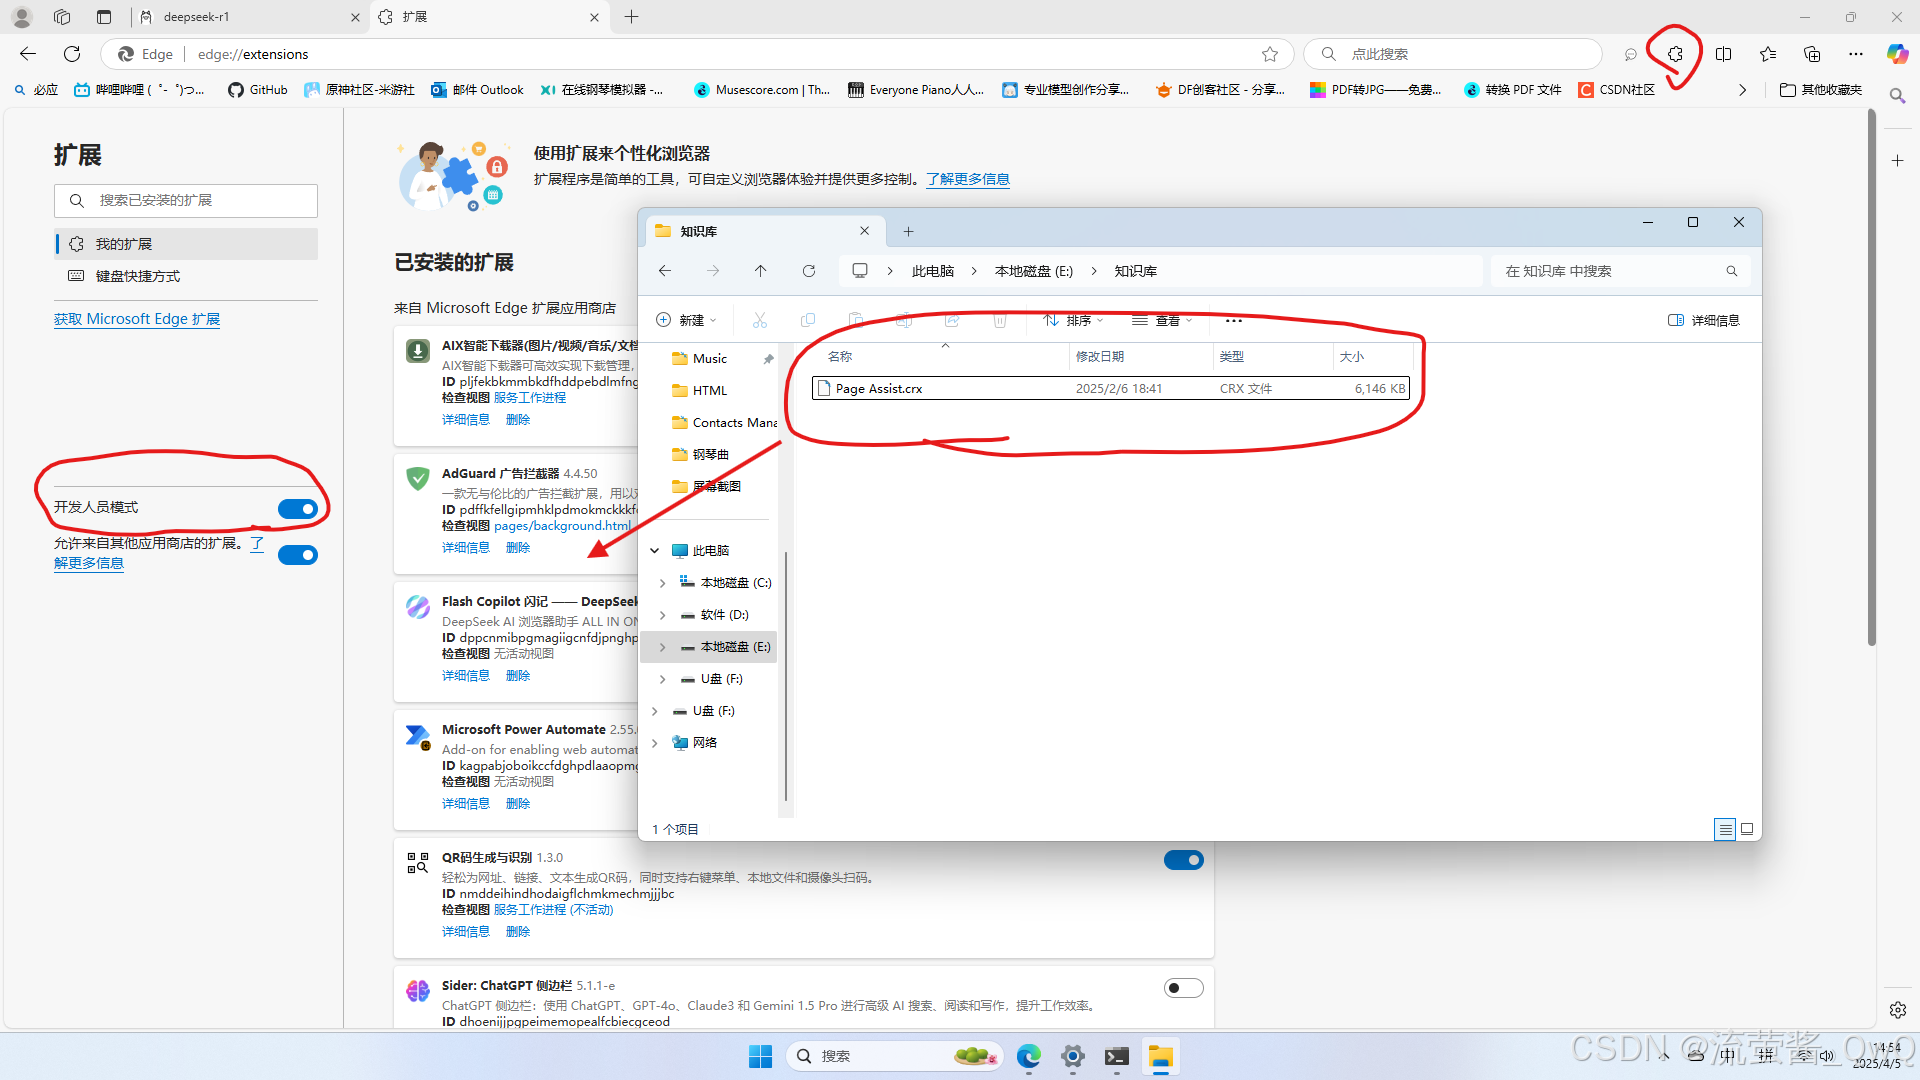Open AdGuard's pages/background.html inspect link
Viewport: 1920px width, 1080px height.
[562, 526]
